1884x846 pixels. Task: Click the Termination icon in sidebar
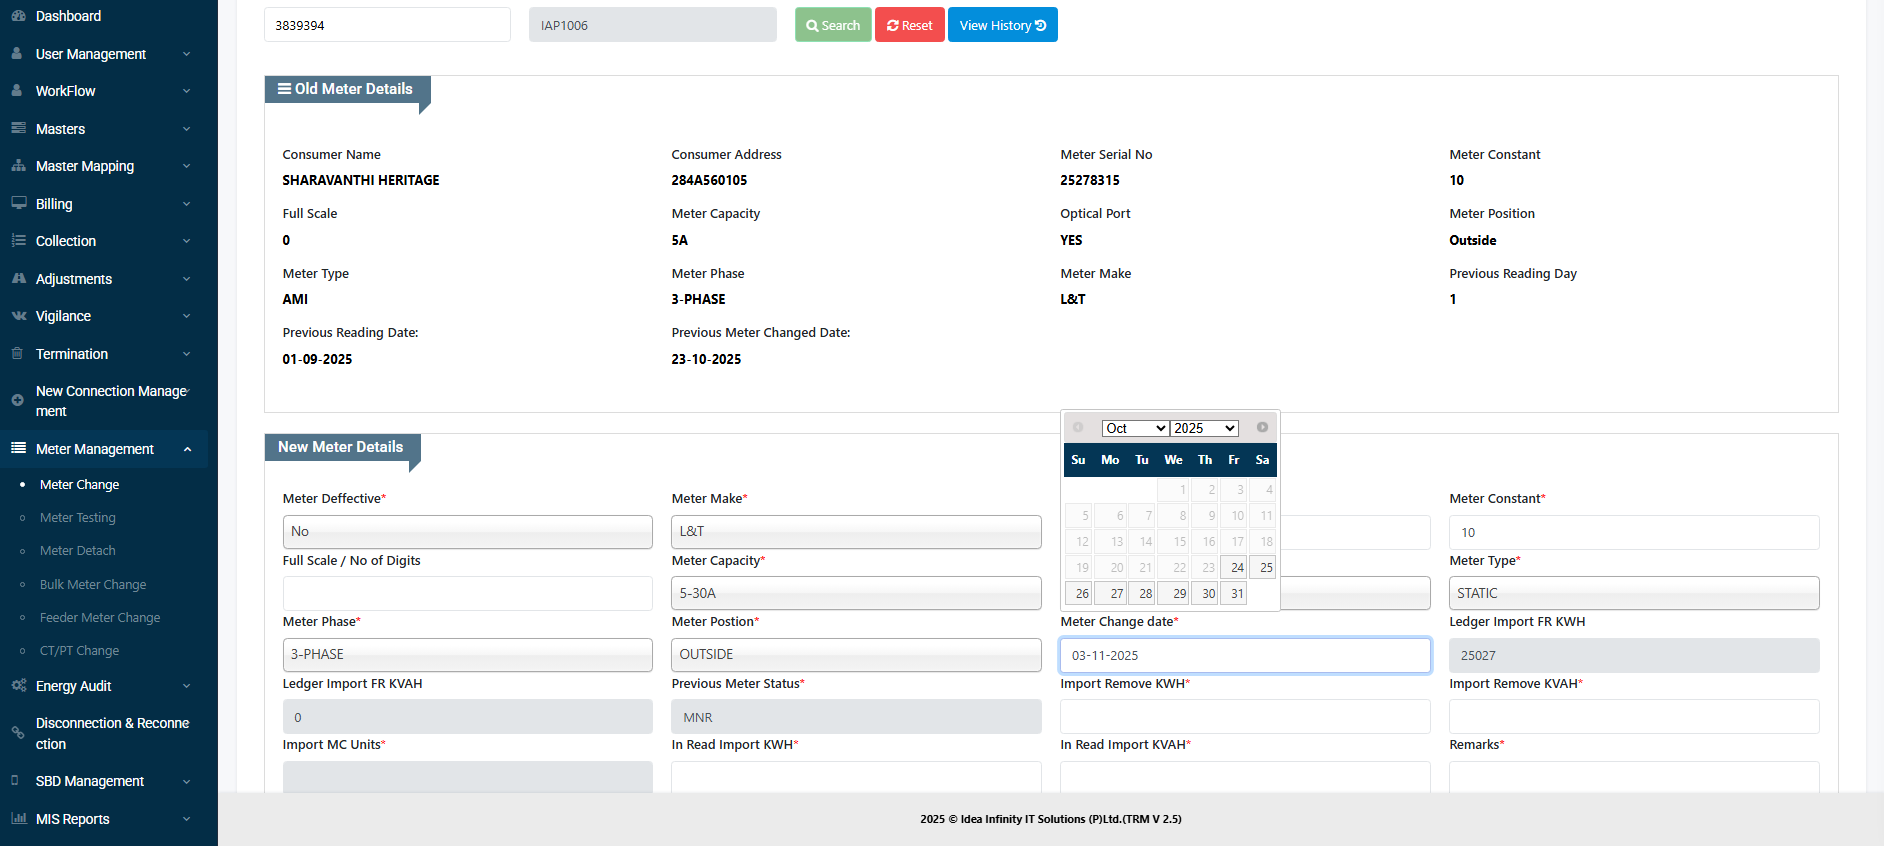point(18,354)
